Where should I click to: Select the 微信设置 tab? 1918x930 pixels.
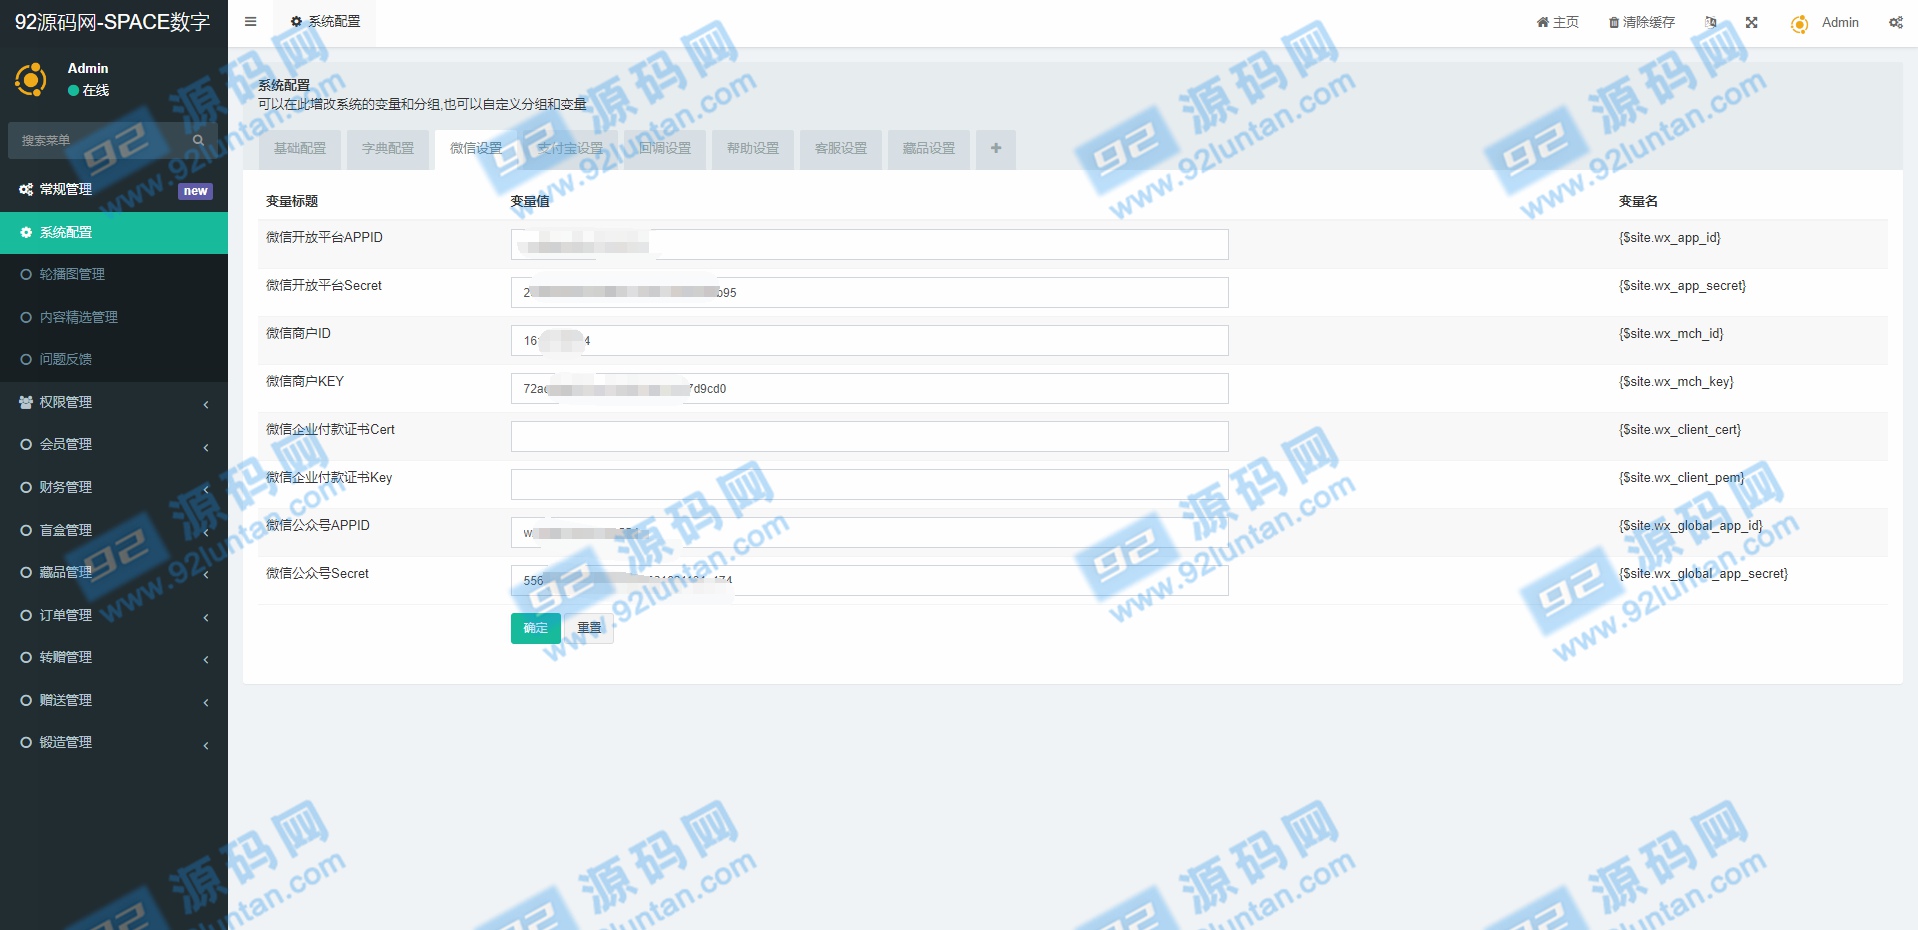476,148
